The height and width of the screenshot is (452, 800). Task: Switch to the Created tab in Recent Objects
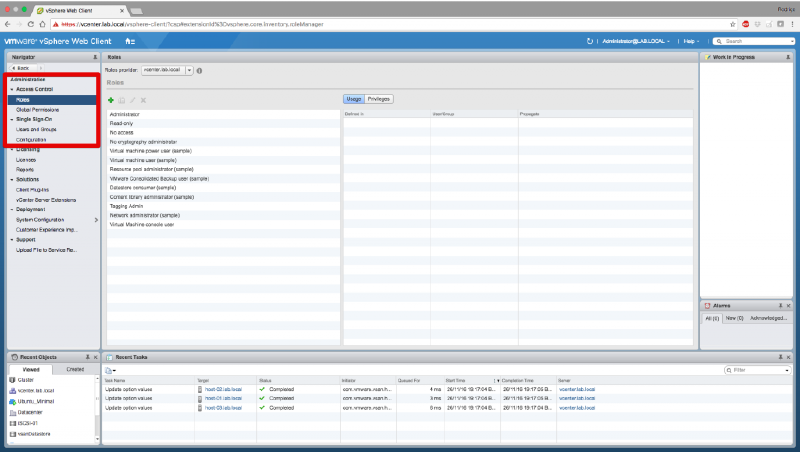coord(75,369)
